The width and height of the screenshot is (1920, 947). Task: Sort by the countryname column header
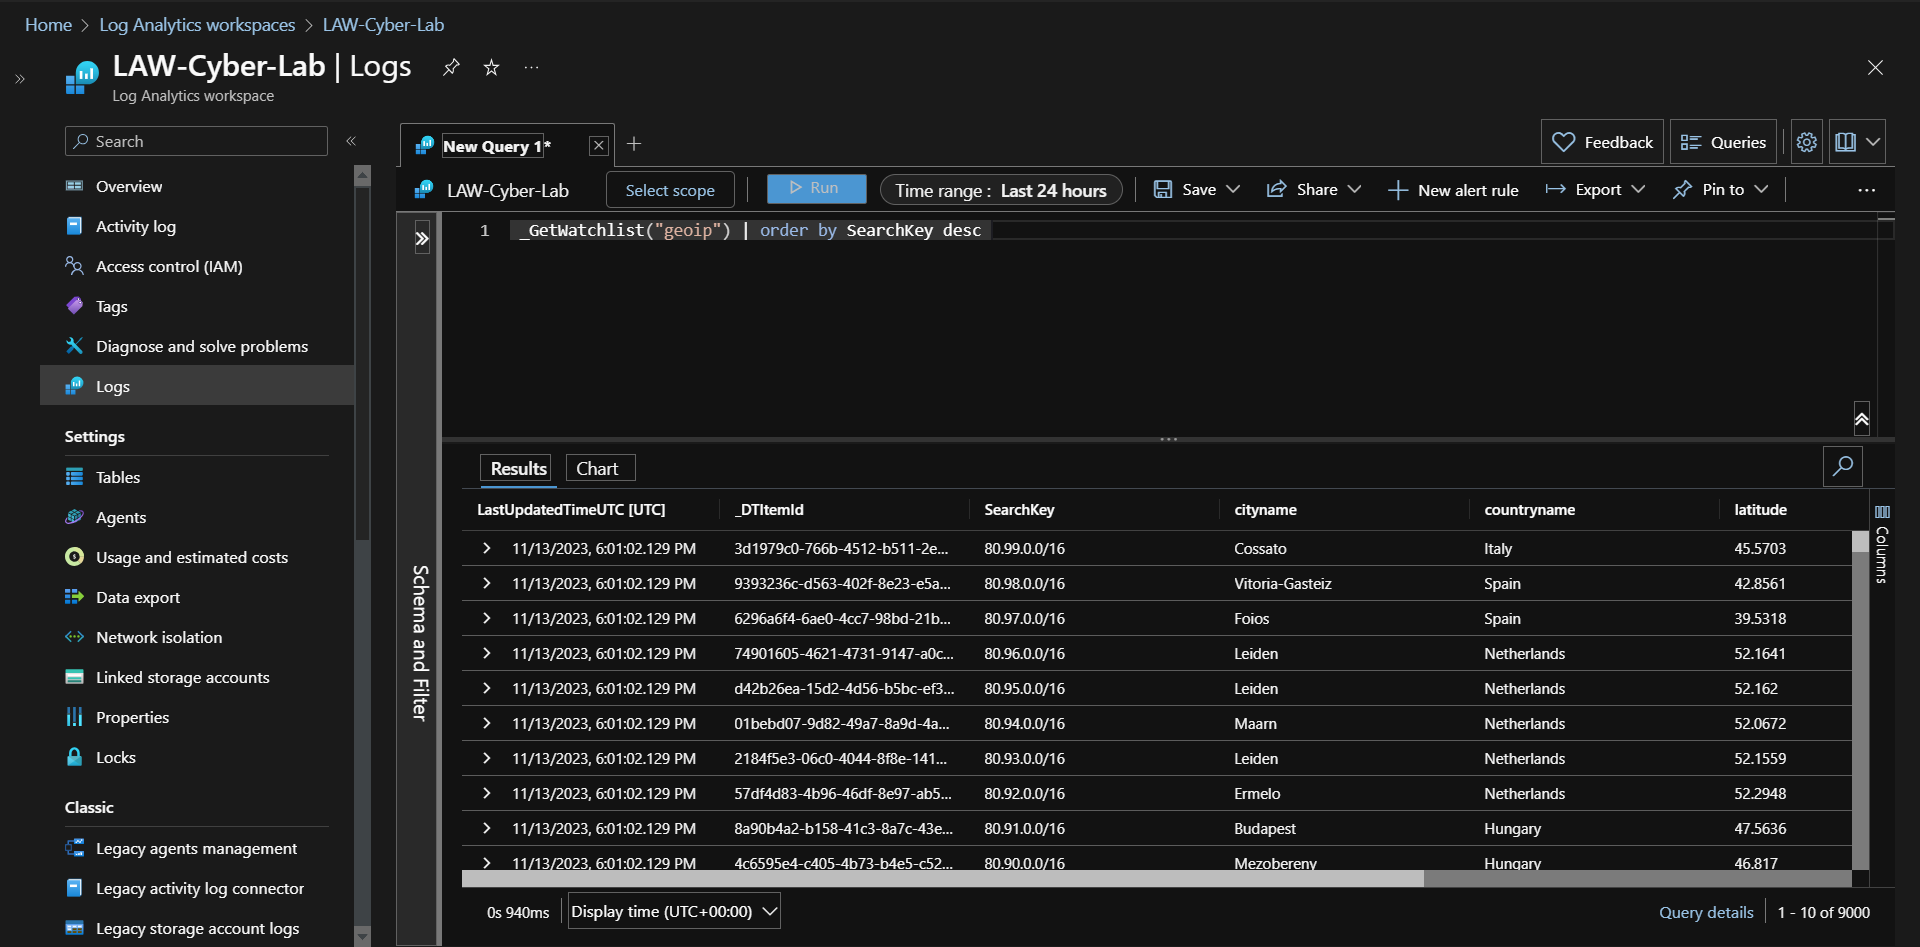pyautogui.click(x=1529, y=509)
